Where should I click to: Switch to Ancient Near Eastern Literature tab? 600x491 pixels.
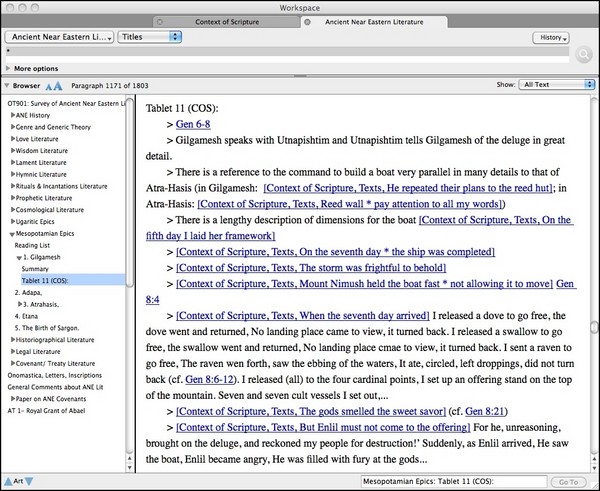point(374,22)
